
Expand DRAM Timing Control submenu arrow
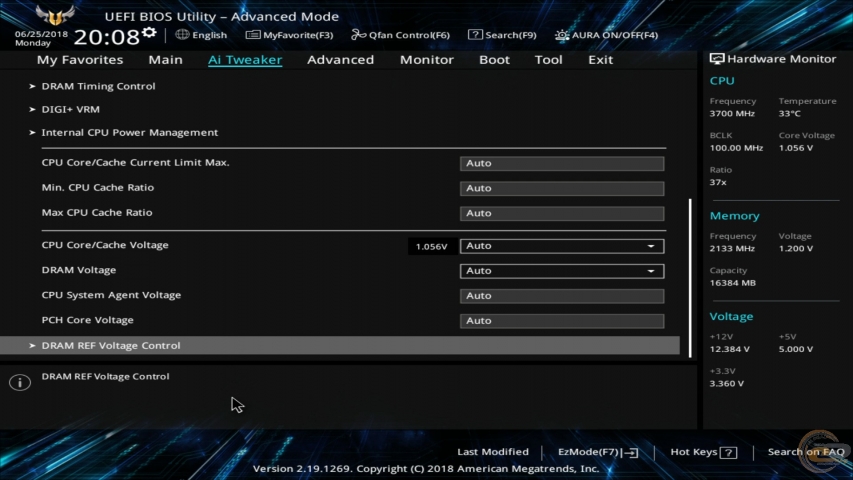[x=32, y=86]
